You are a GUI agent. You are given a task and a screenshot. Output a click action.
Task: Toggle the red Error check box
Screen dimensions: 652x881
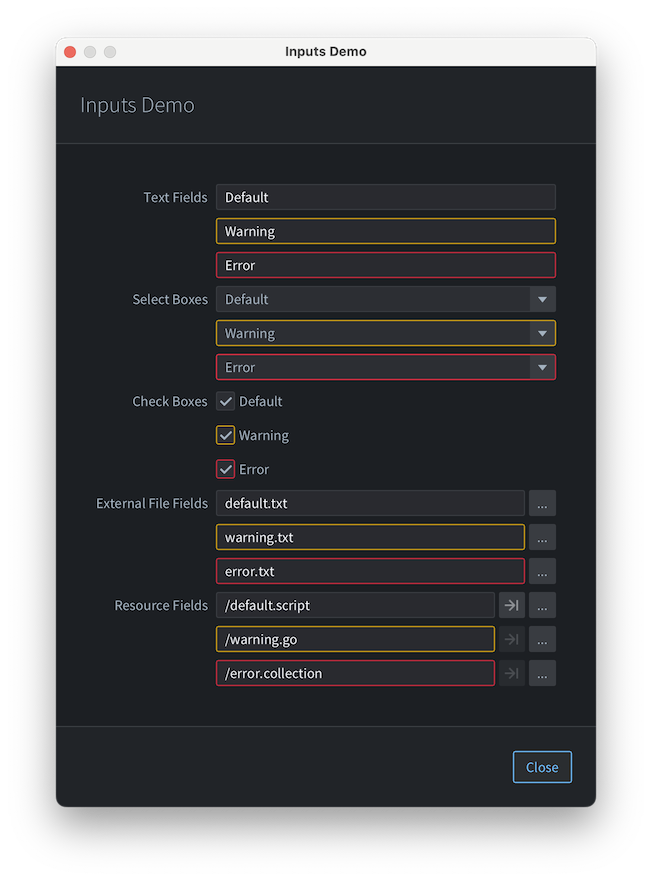(226, 469)
